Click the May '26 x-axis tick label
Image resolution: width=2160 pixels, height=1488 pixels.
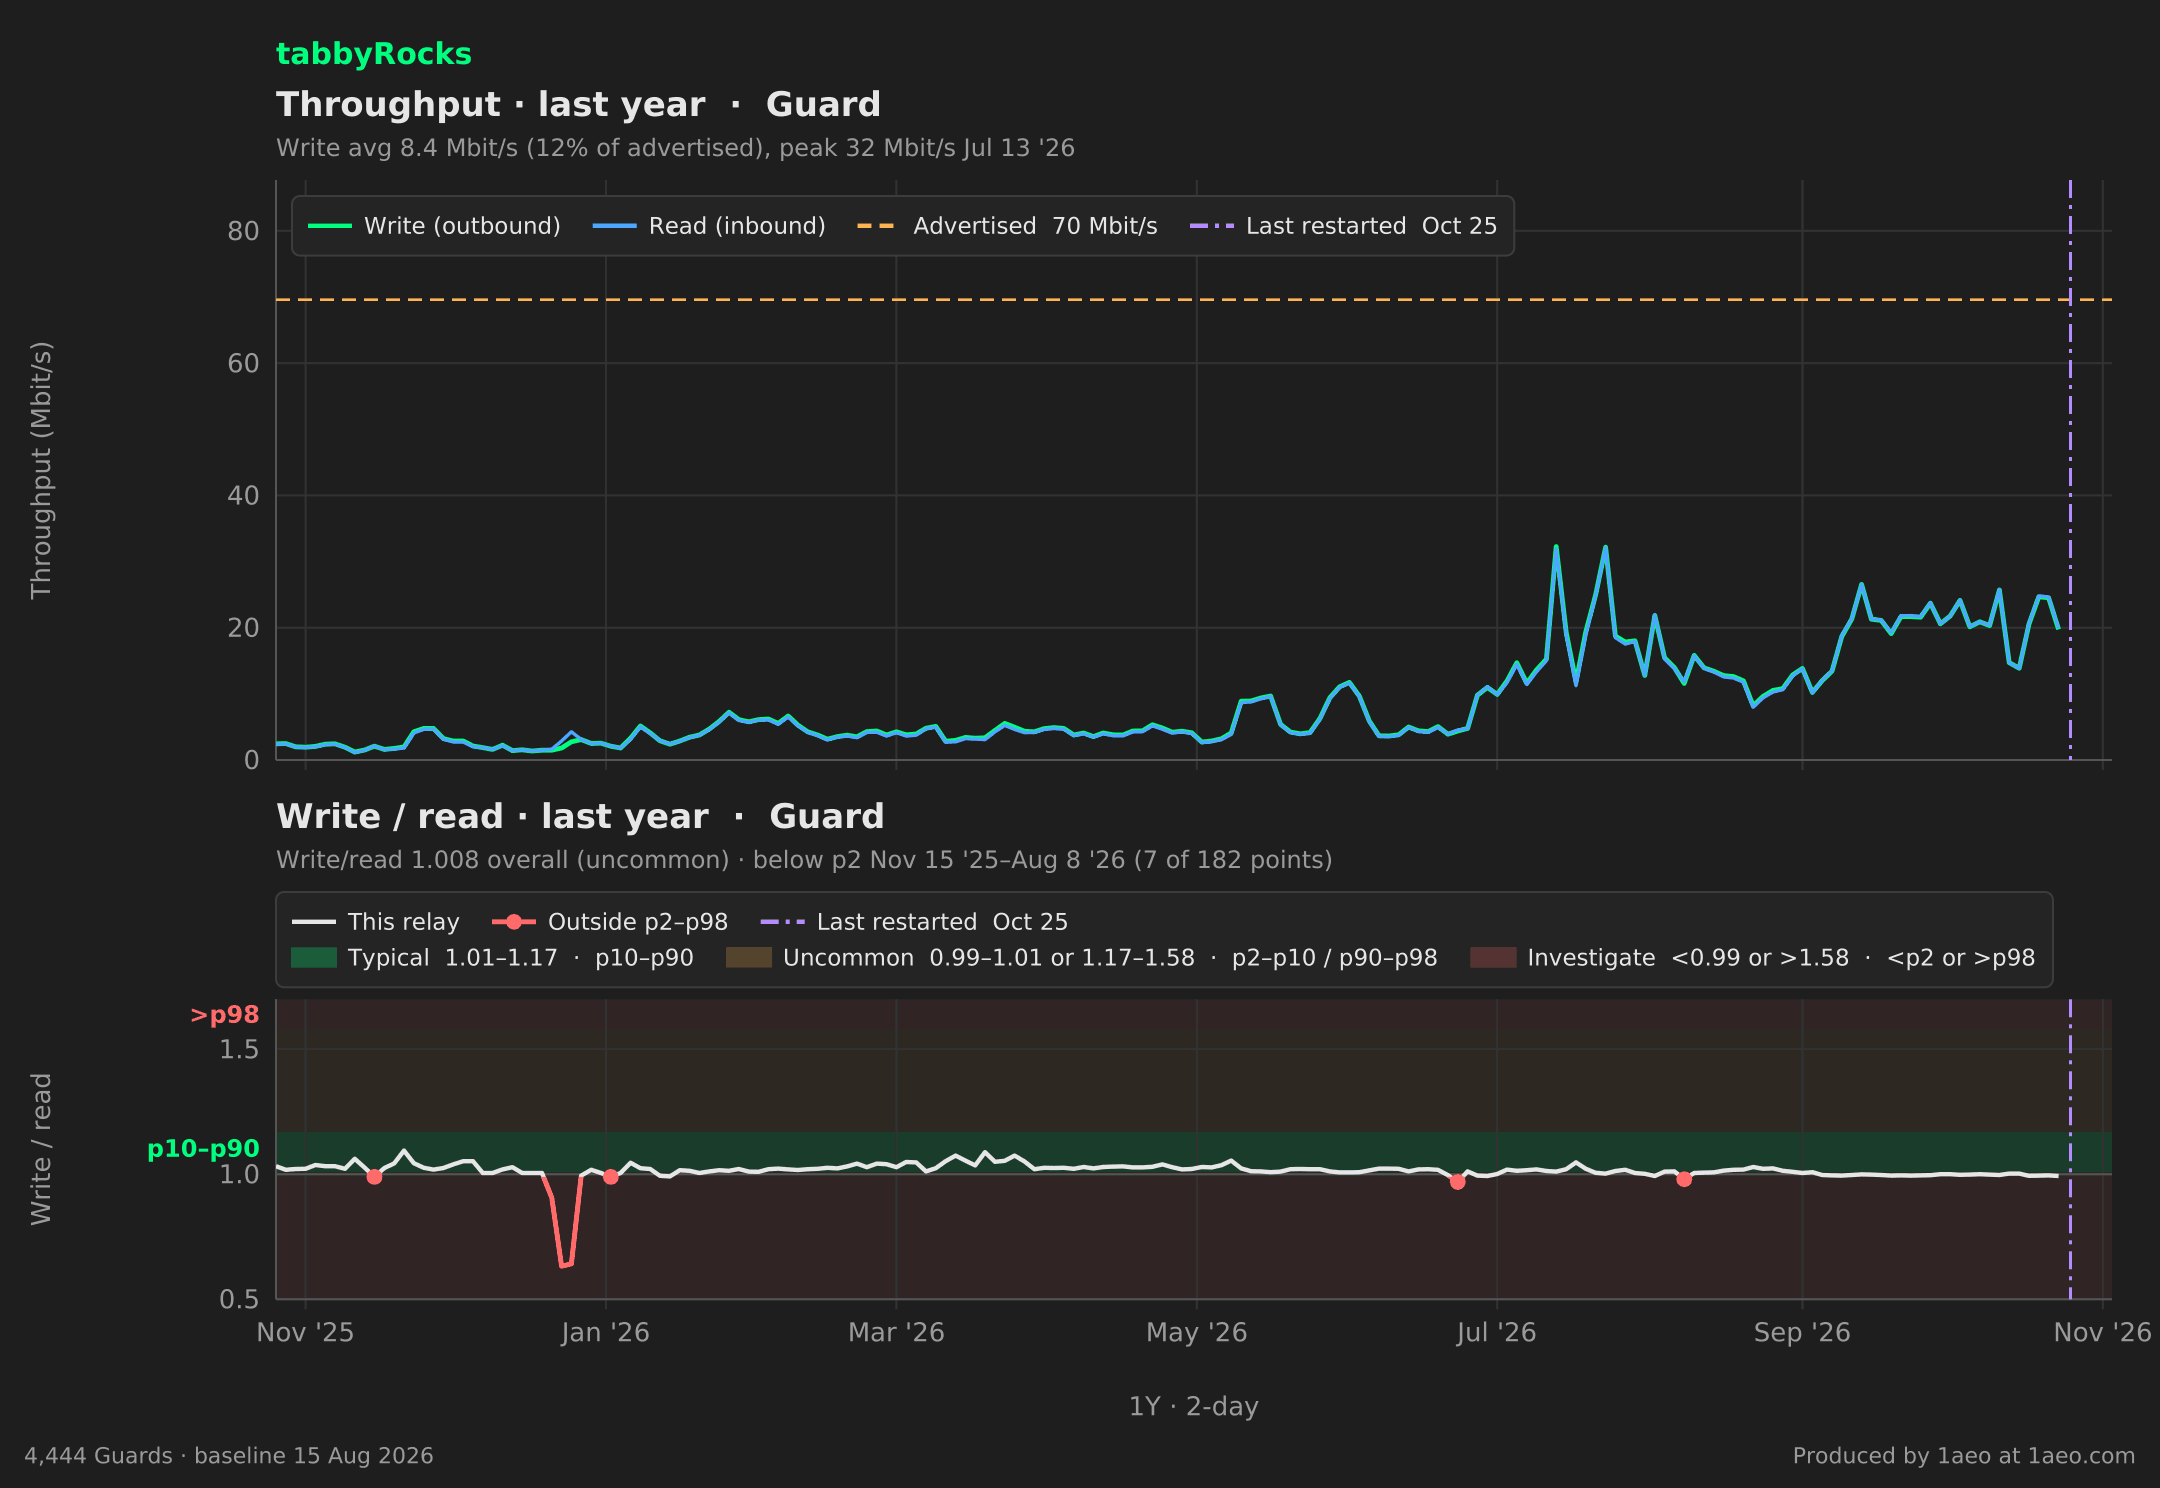[1196, 1333]
